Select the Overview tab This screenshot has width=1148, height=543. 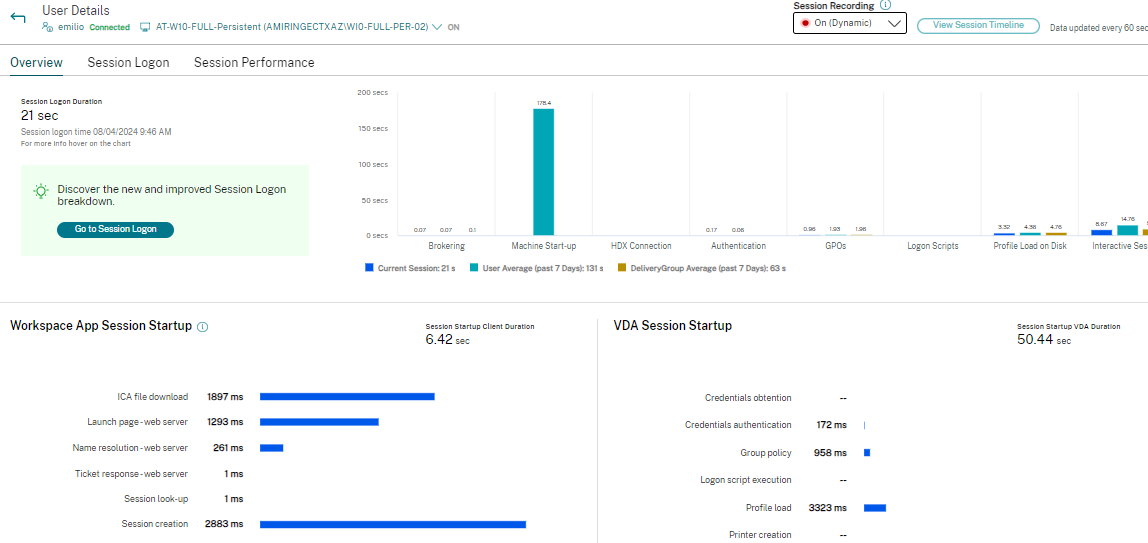pyautogui.click(x=36, y=62)
